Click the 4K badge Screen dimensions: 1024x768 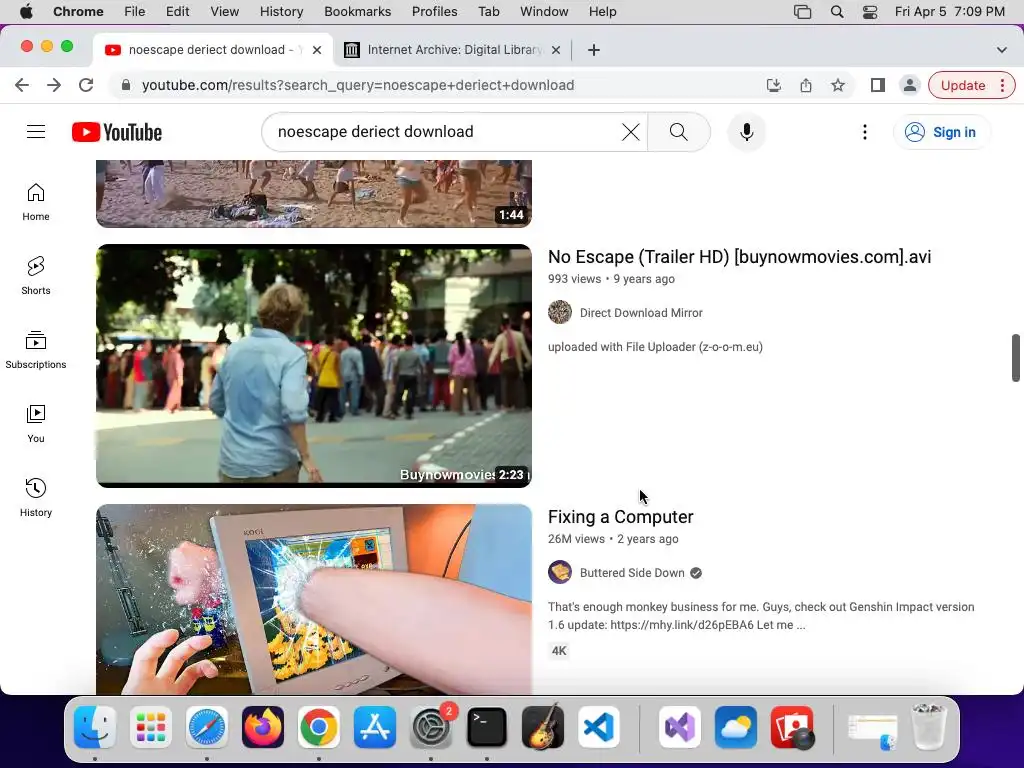point(559,650)
